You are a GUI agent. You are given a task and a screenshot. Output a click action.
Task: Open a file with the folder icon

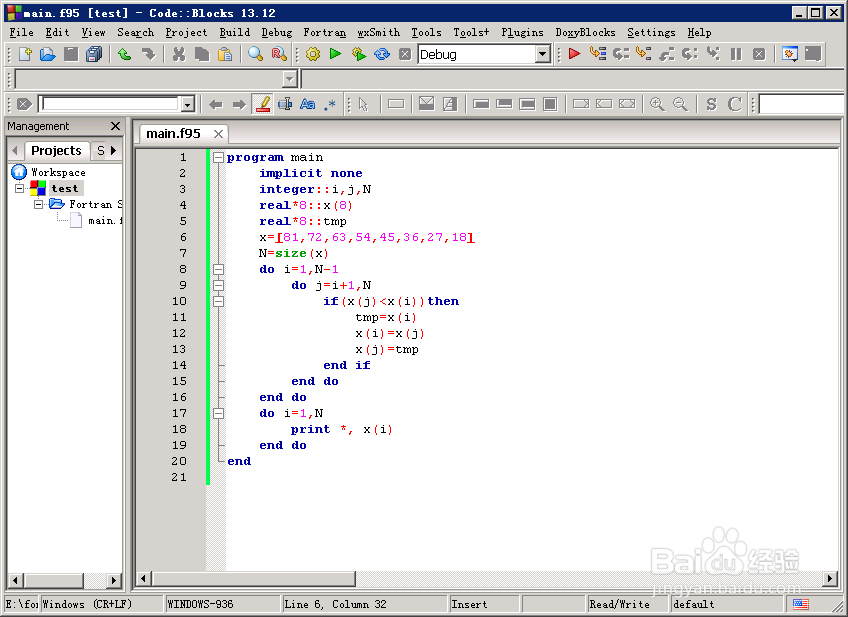tap(48, 54)
